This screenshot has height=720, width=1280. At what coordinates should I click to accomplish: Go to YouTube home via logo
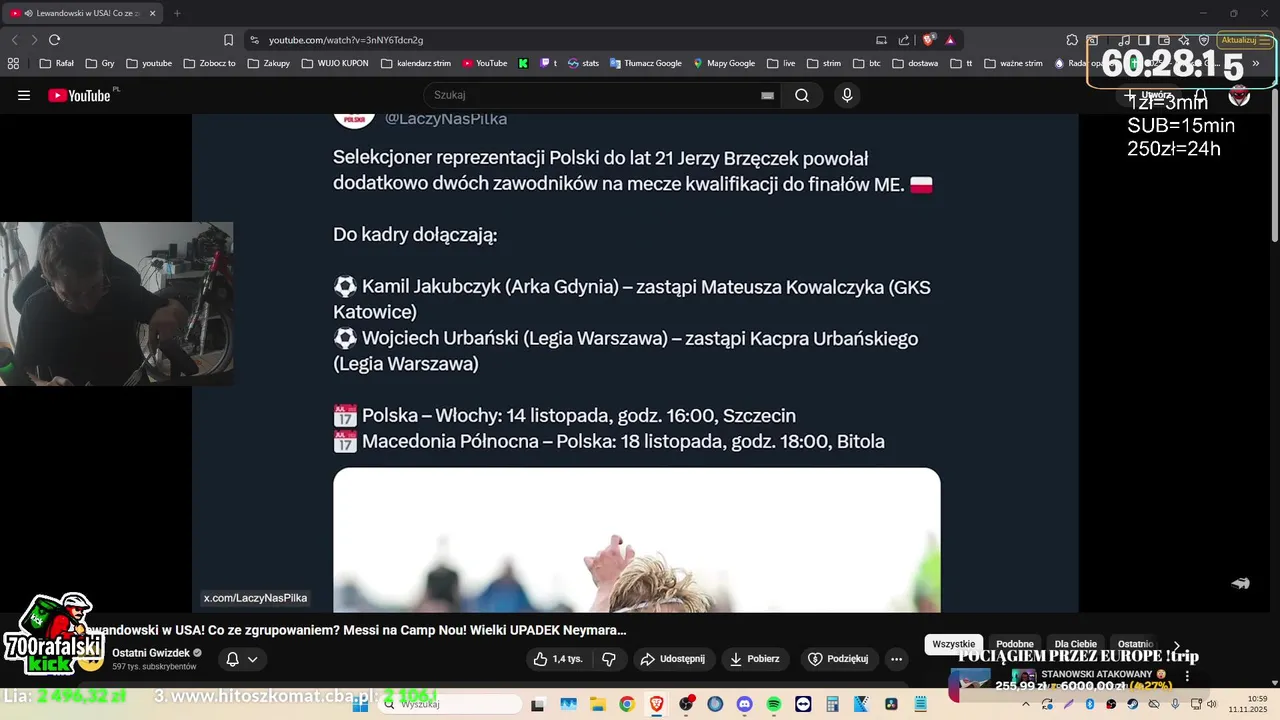point(80,95)
